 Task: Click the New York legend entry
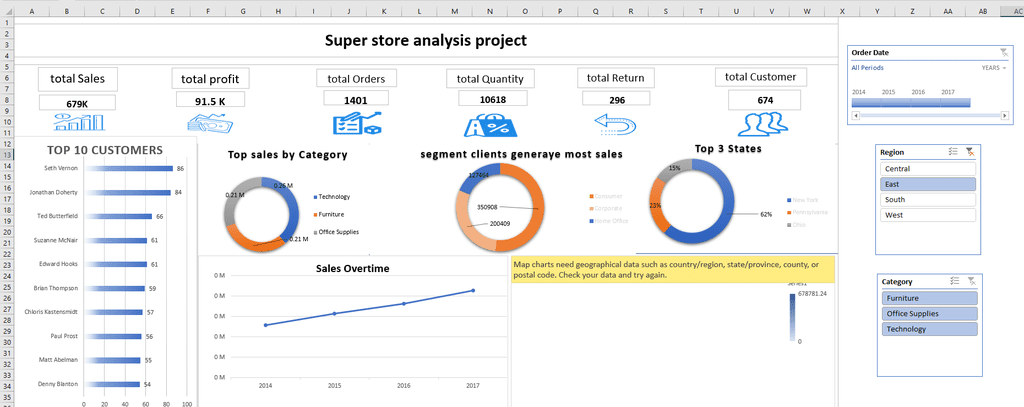point(805,200)
